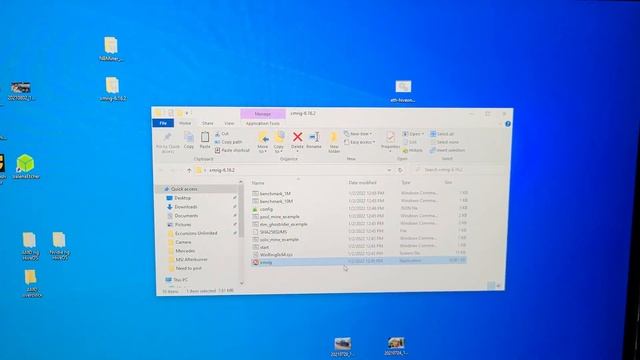Open Documents in the navigation pane

tap(186, 216)
